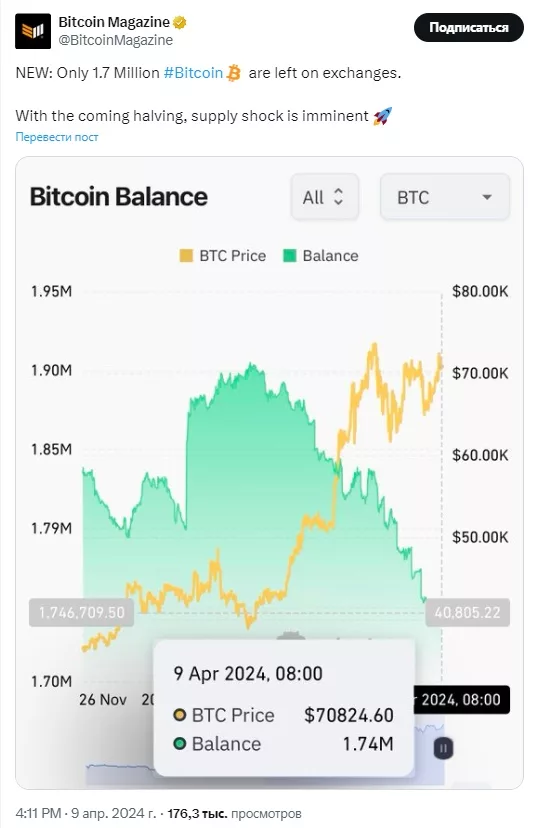The width and height of the screenshot is (534, 828).
Task: Click the BTC dropdown arrow
Action: tap(486, 197)
